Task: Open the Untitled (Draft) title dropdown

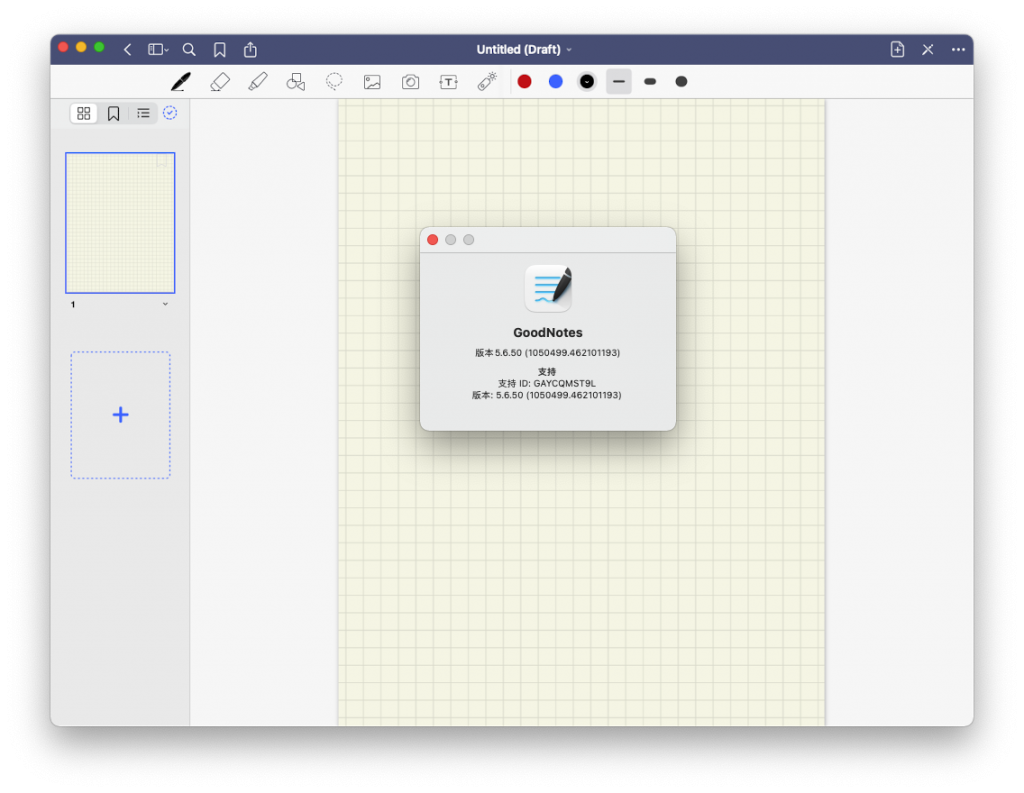Action: 524,50
